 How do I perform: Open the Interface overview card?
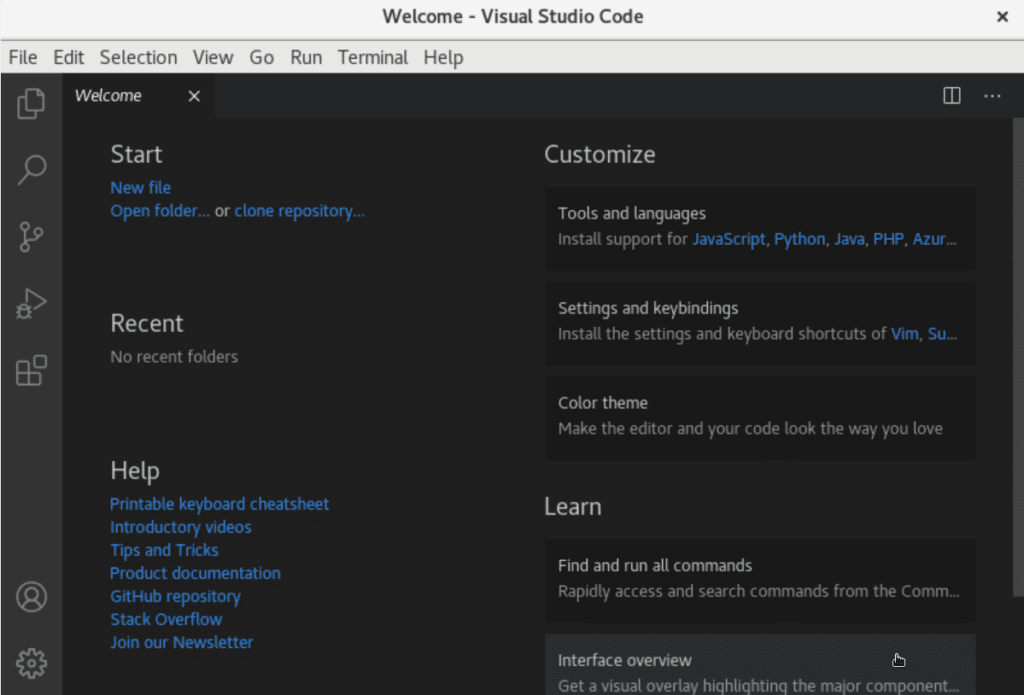click(759, 665)
